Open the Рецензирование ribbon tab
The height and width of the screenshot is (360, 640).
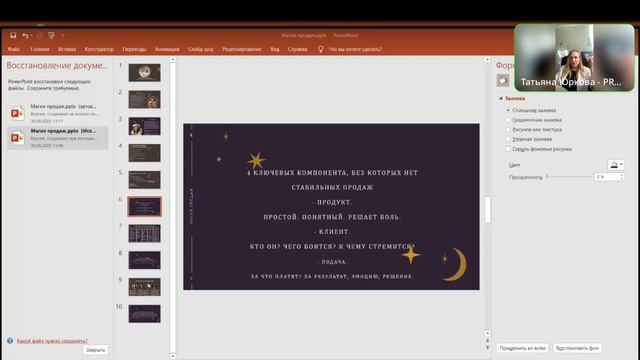pos(242,49)
